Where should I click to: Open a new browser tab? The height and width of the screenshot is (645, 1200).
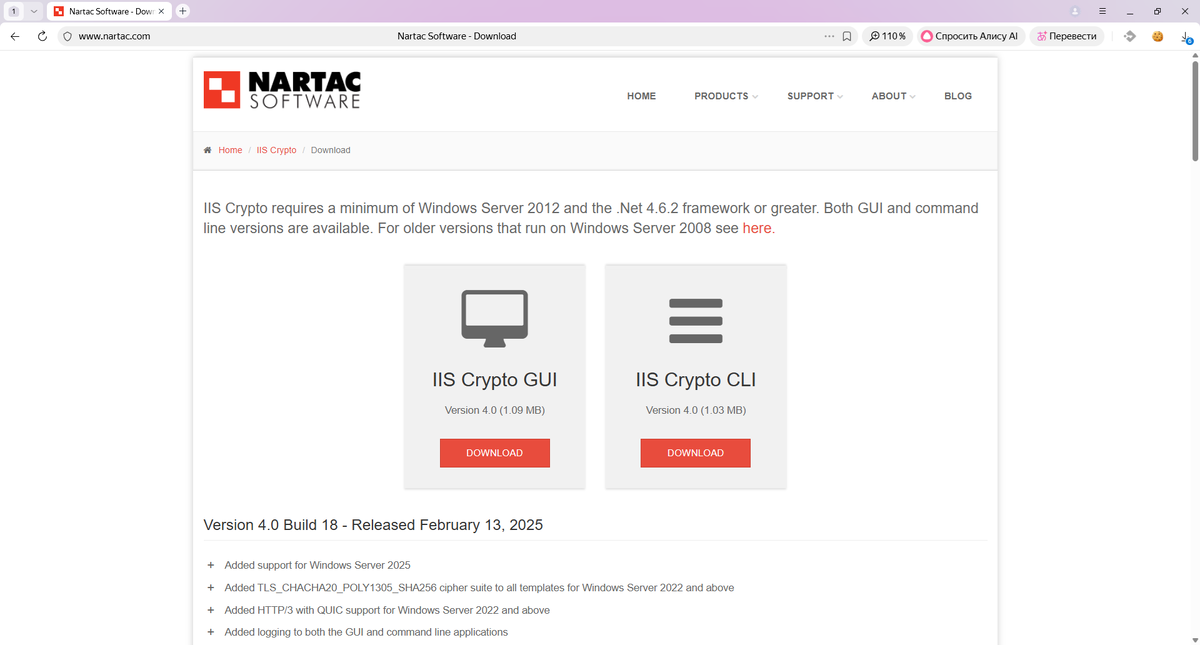pyautogui.click(x=183, y=11)
